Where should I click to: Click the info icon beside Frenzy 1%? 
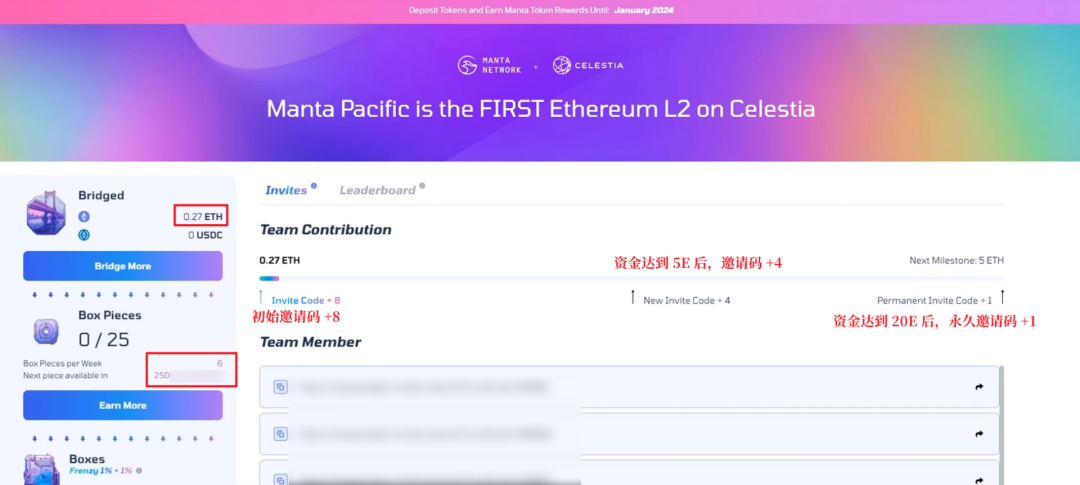[138, 471]
